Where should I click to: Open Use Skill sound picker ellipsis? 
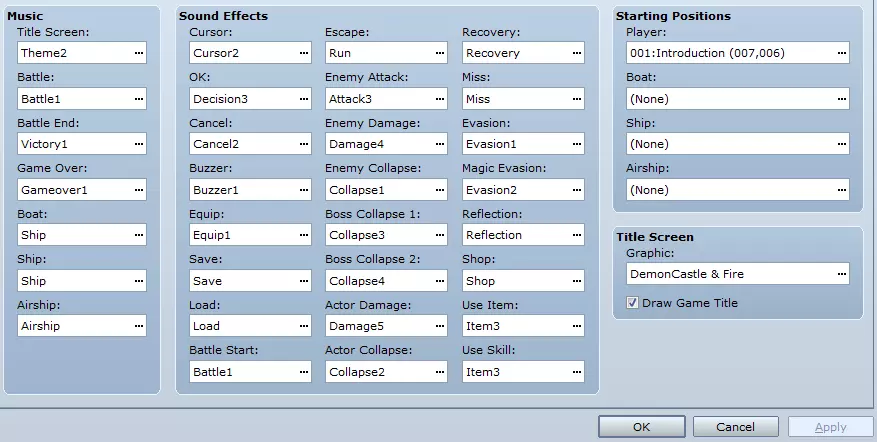[576, 372]
